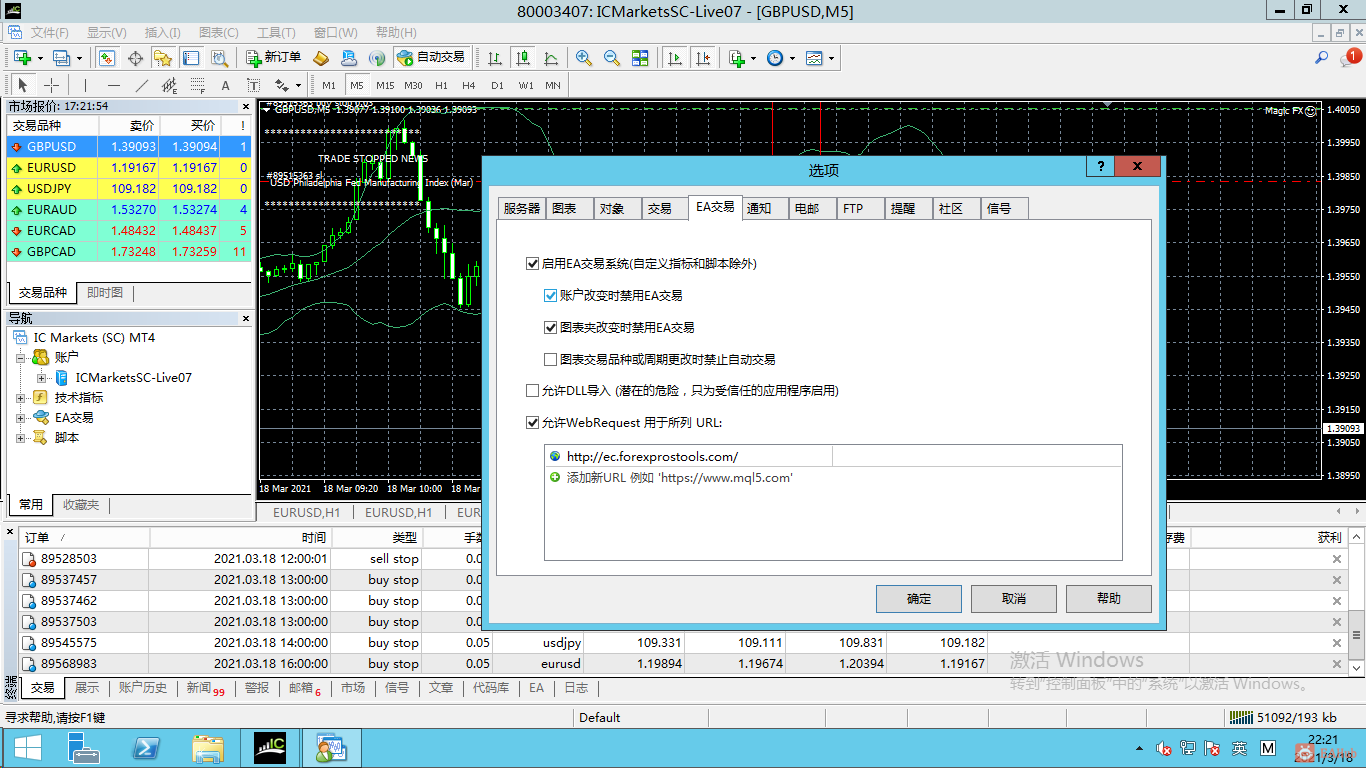The width and height of the screenshot is (1366, 768).
Task: Select the equidistant channel tool
Action: click(x=169, y=85)
